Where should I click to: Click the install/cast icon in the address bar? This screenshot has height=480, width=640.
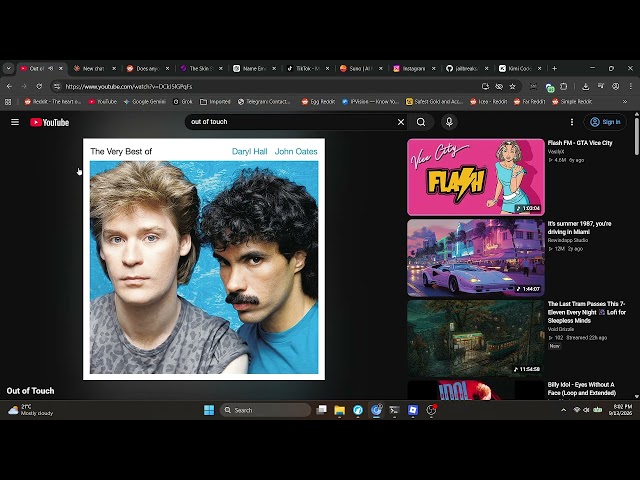point(485,87)
